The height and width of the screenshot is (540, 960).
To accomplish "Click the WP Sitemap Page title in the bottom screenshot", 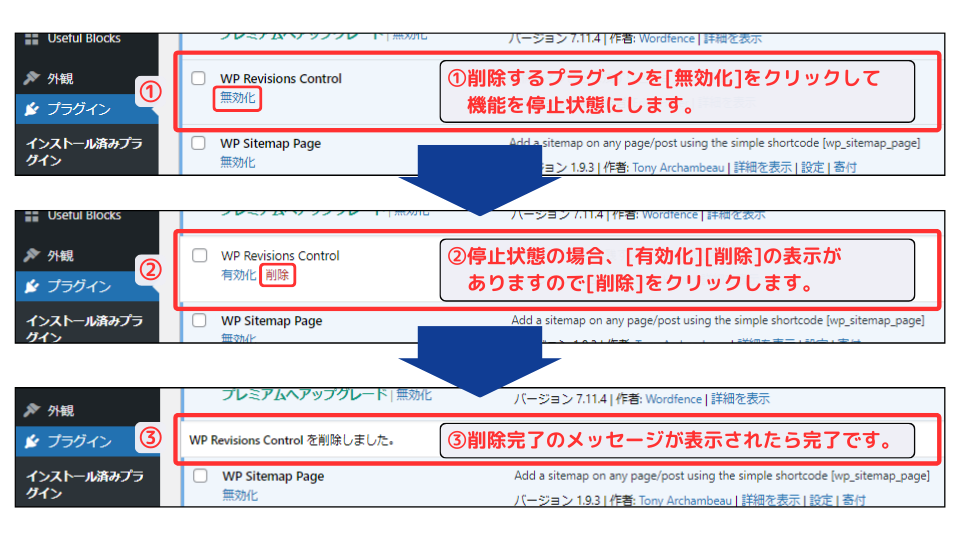I will tap(273, 476).
